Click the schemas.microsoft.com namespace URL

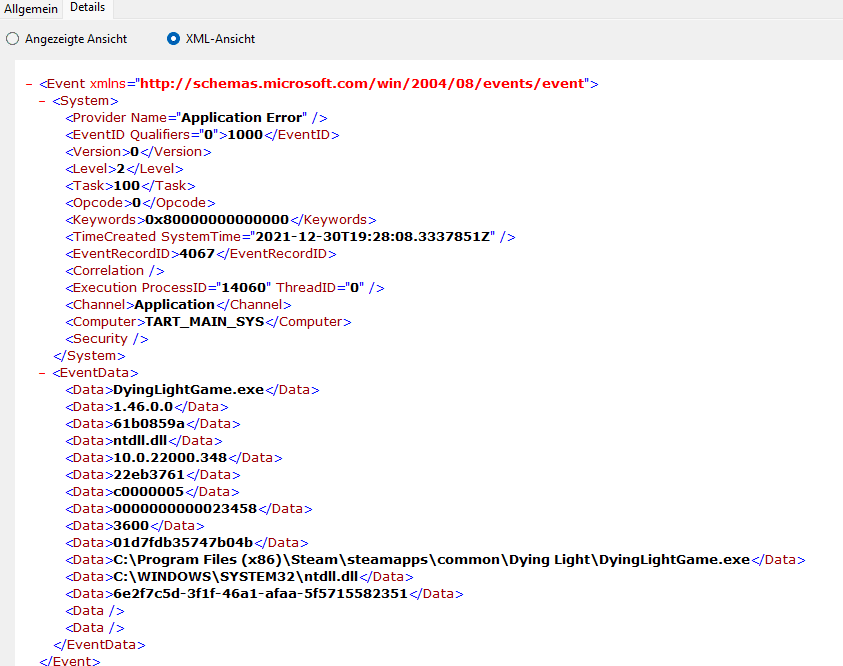362,84
